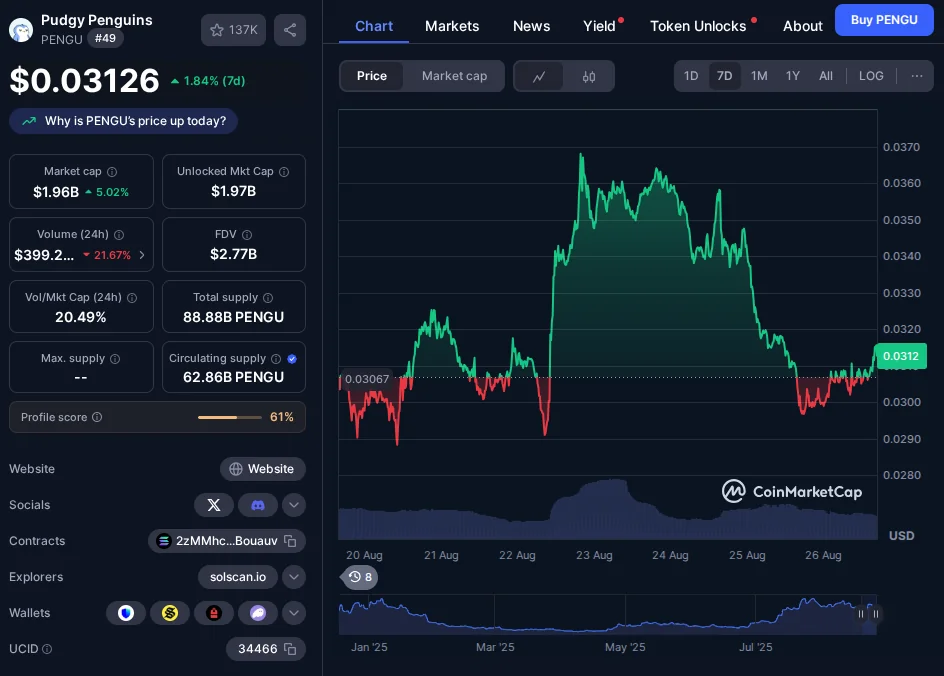944x676 pixels.
Task: Open the first blue shield wallet icon
Action: 126,613
